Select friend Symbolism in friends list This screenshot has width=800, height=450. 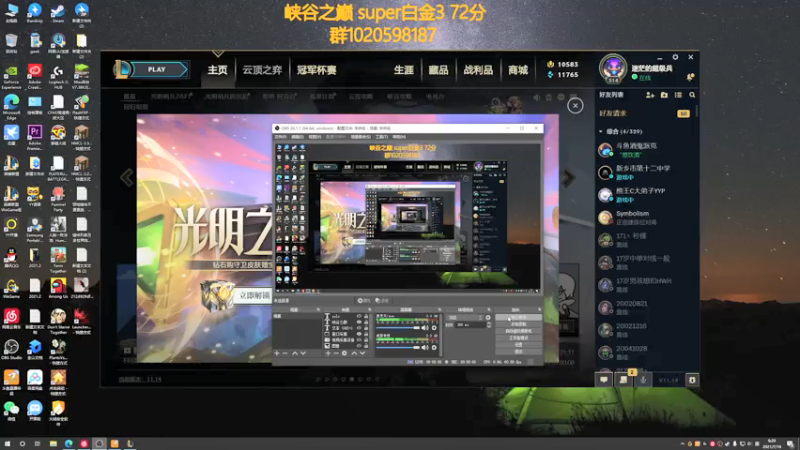pos(646,217)
